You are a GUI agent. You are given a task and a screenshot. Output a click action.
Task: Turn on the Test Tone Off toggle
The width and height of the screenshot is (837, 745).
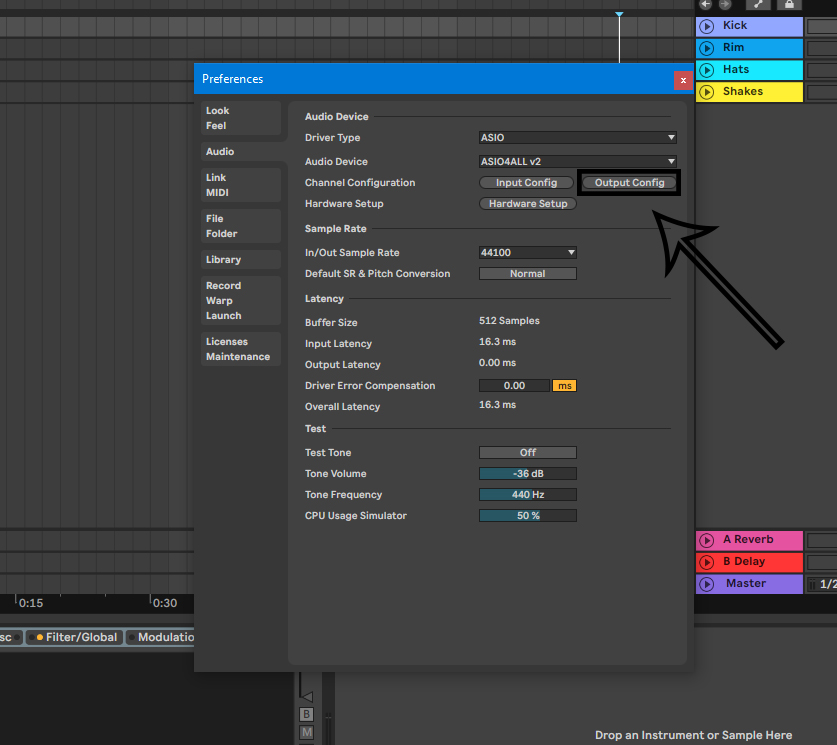coord(527,453)
